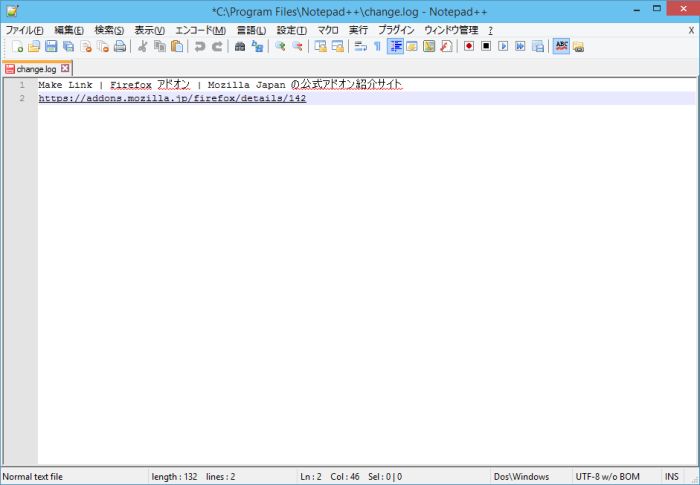Select the change.log tab
This screenshot has width=700, height=485.
click(36, 69)
